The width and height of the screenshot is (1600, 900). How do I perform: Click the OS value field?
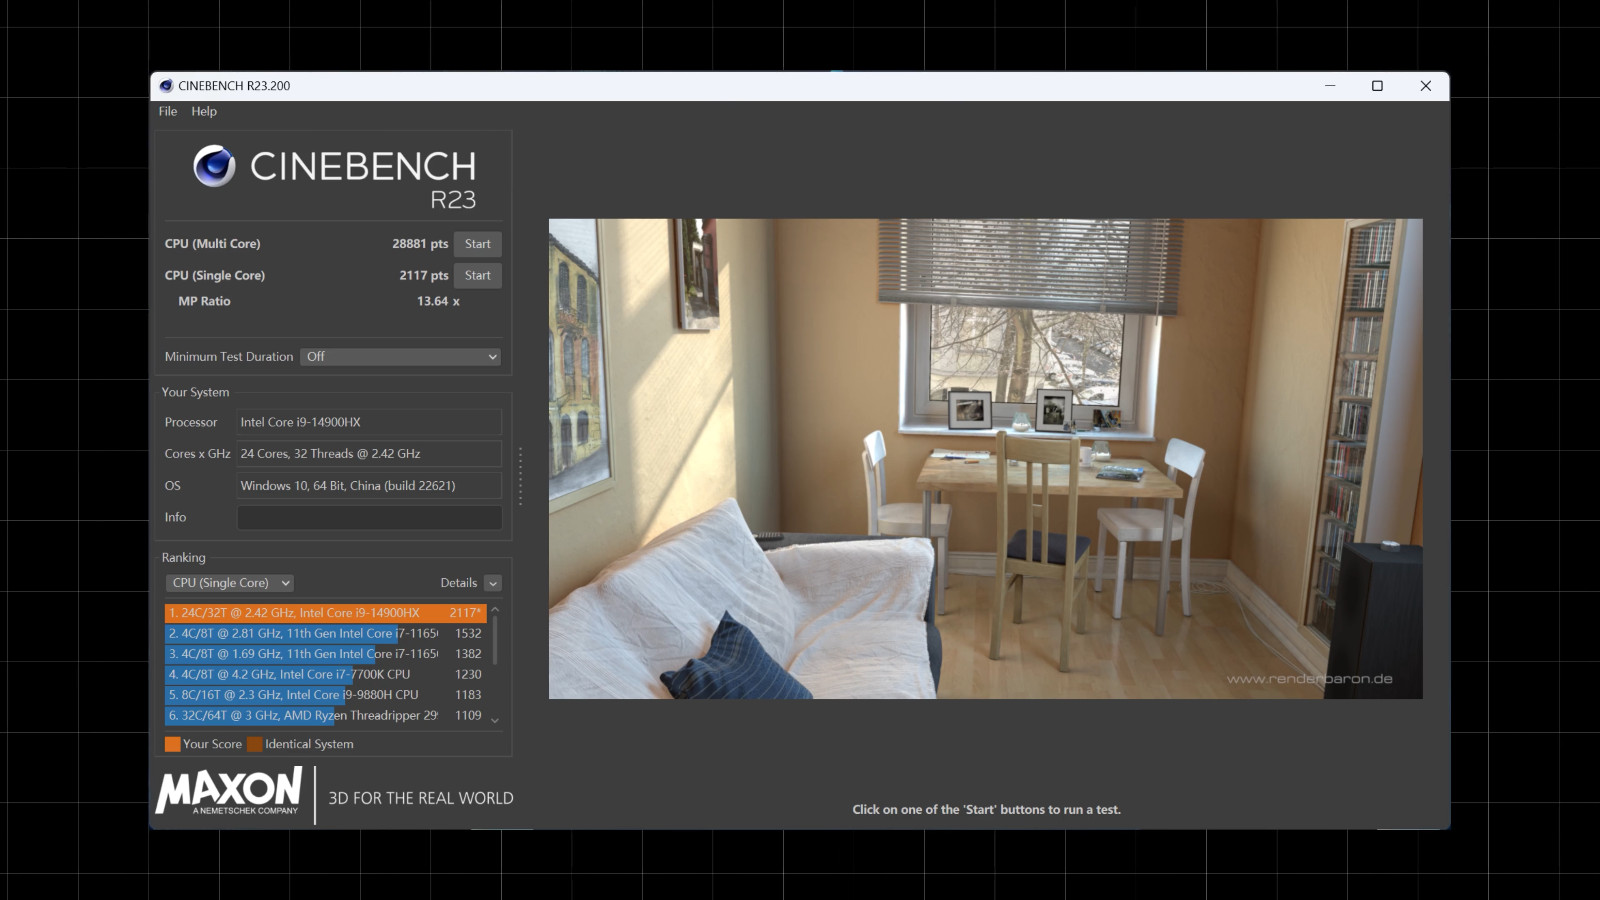369,486
